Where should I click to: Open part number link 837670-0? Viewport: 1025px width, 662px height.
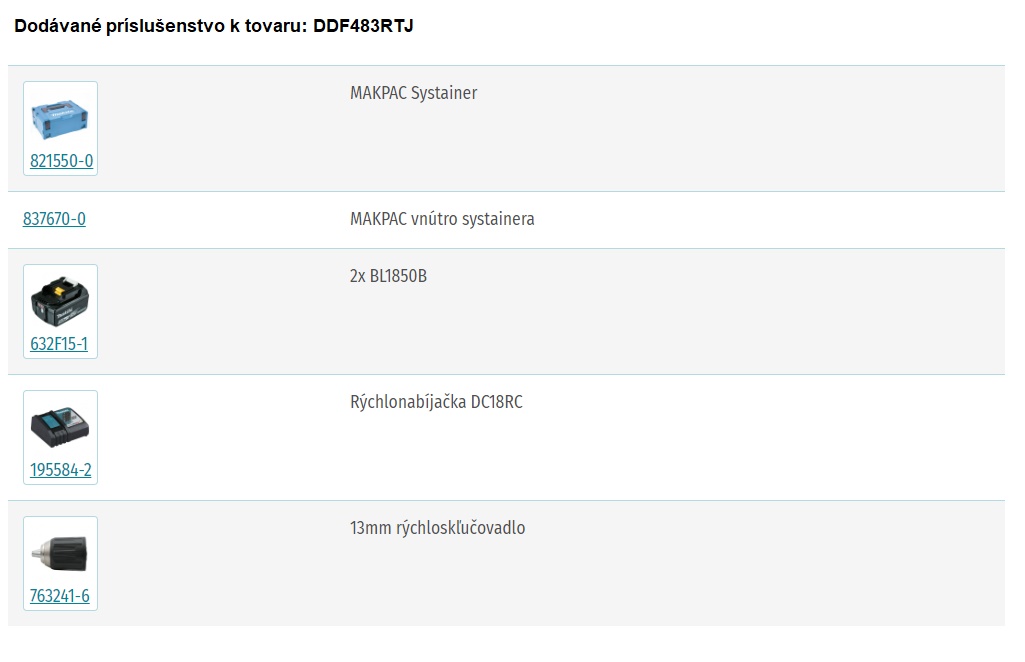(54, 219)
